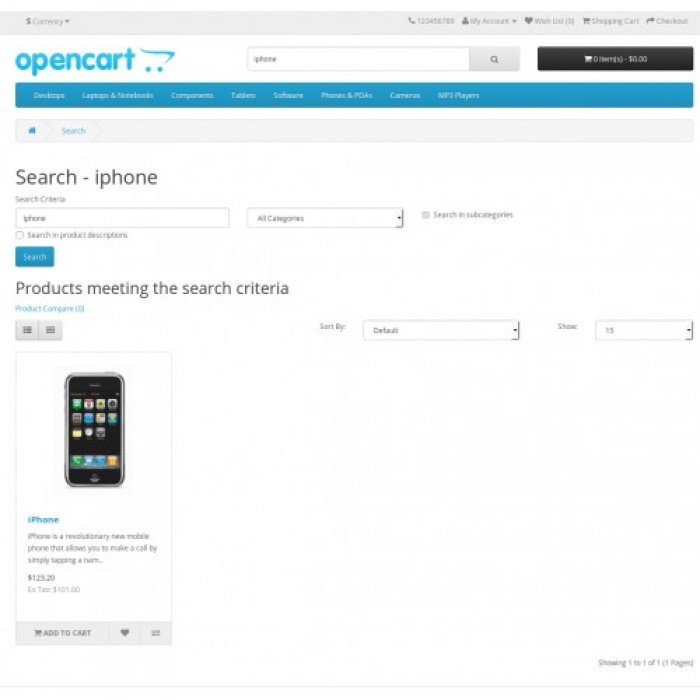
Task: Open Shopping Cart link in top bar
Action: (x=611, y=21)
